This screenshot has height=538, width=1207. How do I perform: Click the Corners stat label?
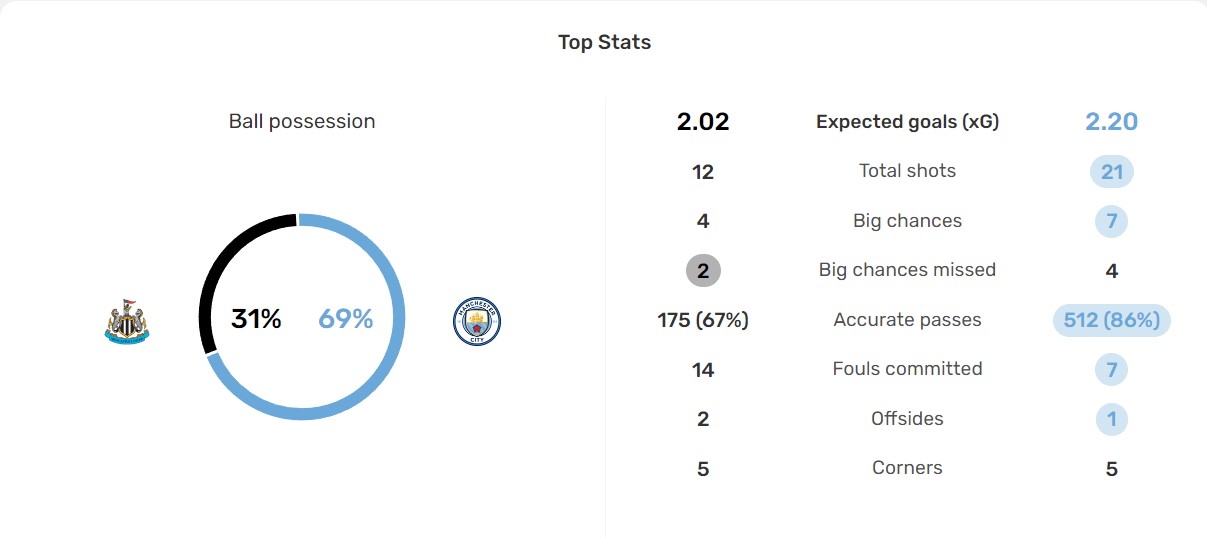click(907, 467)
